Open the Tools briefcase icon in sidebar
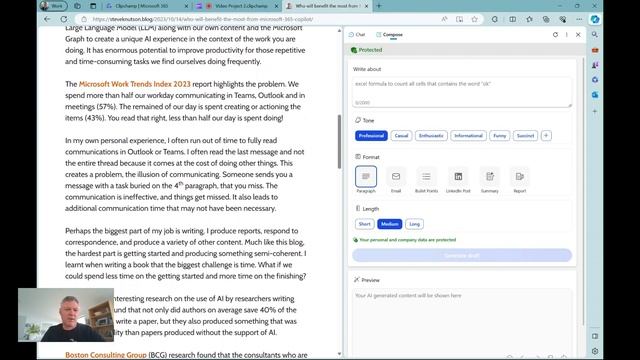The height and width of the screenshot is (360, 640). tap(595, 50)
